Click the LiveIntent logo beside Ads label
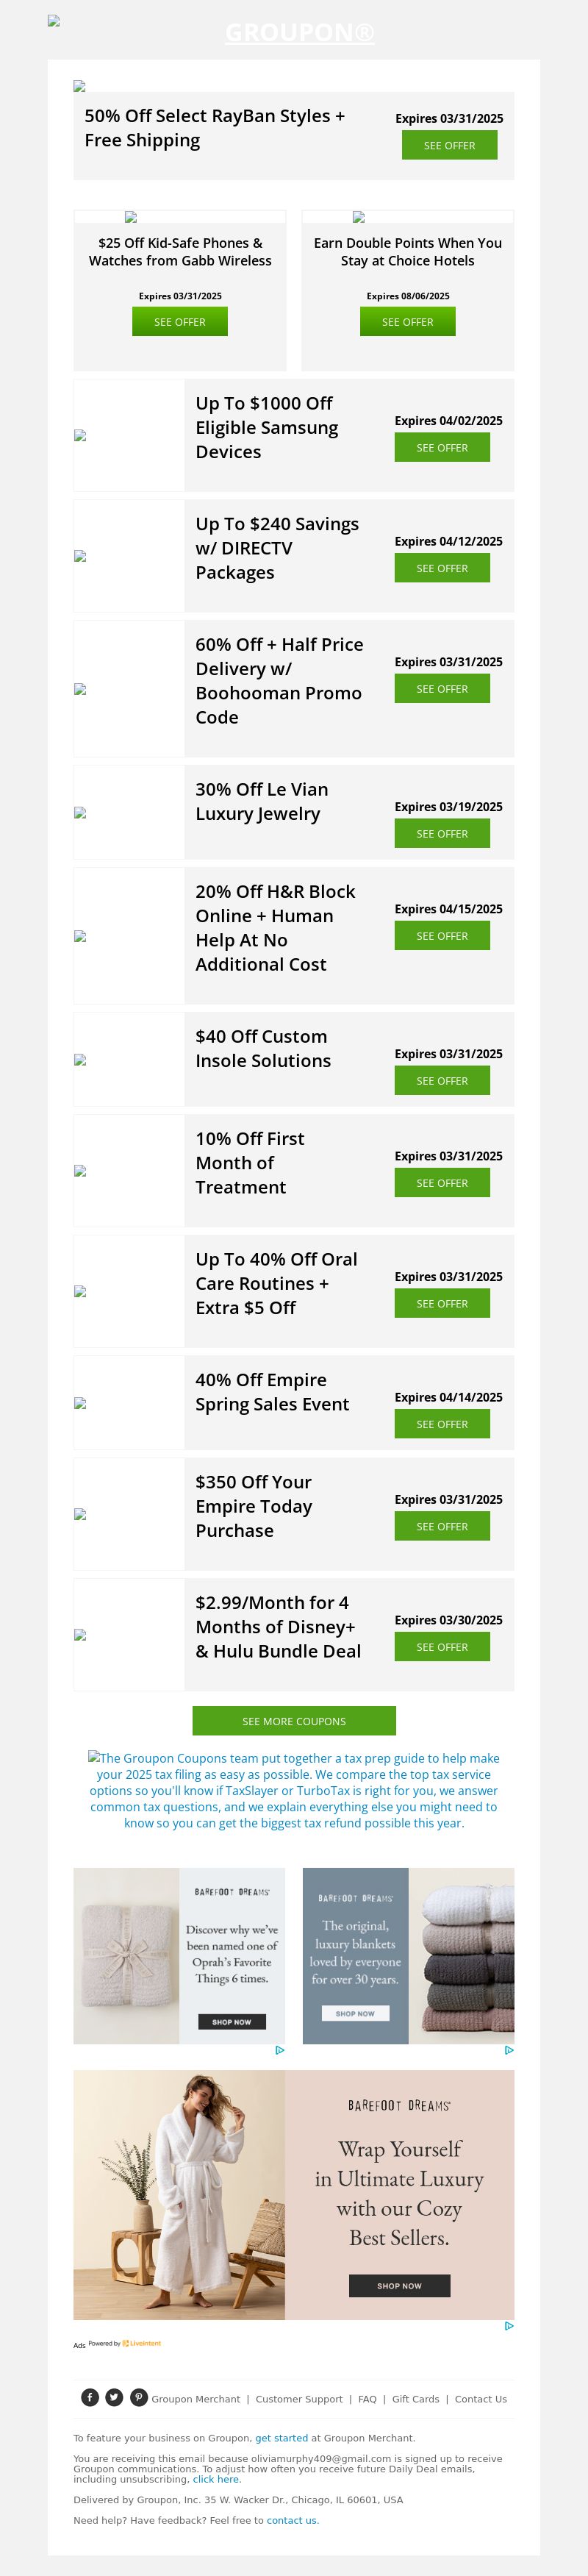This screenshot has height=2576, width=588. point(141,2343)
